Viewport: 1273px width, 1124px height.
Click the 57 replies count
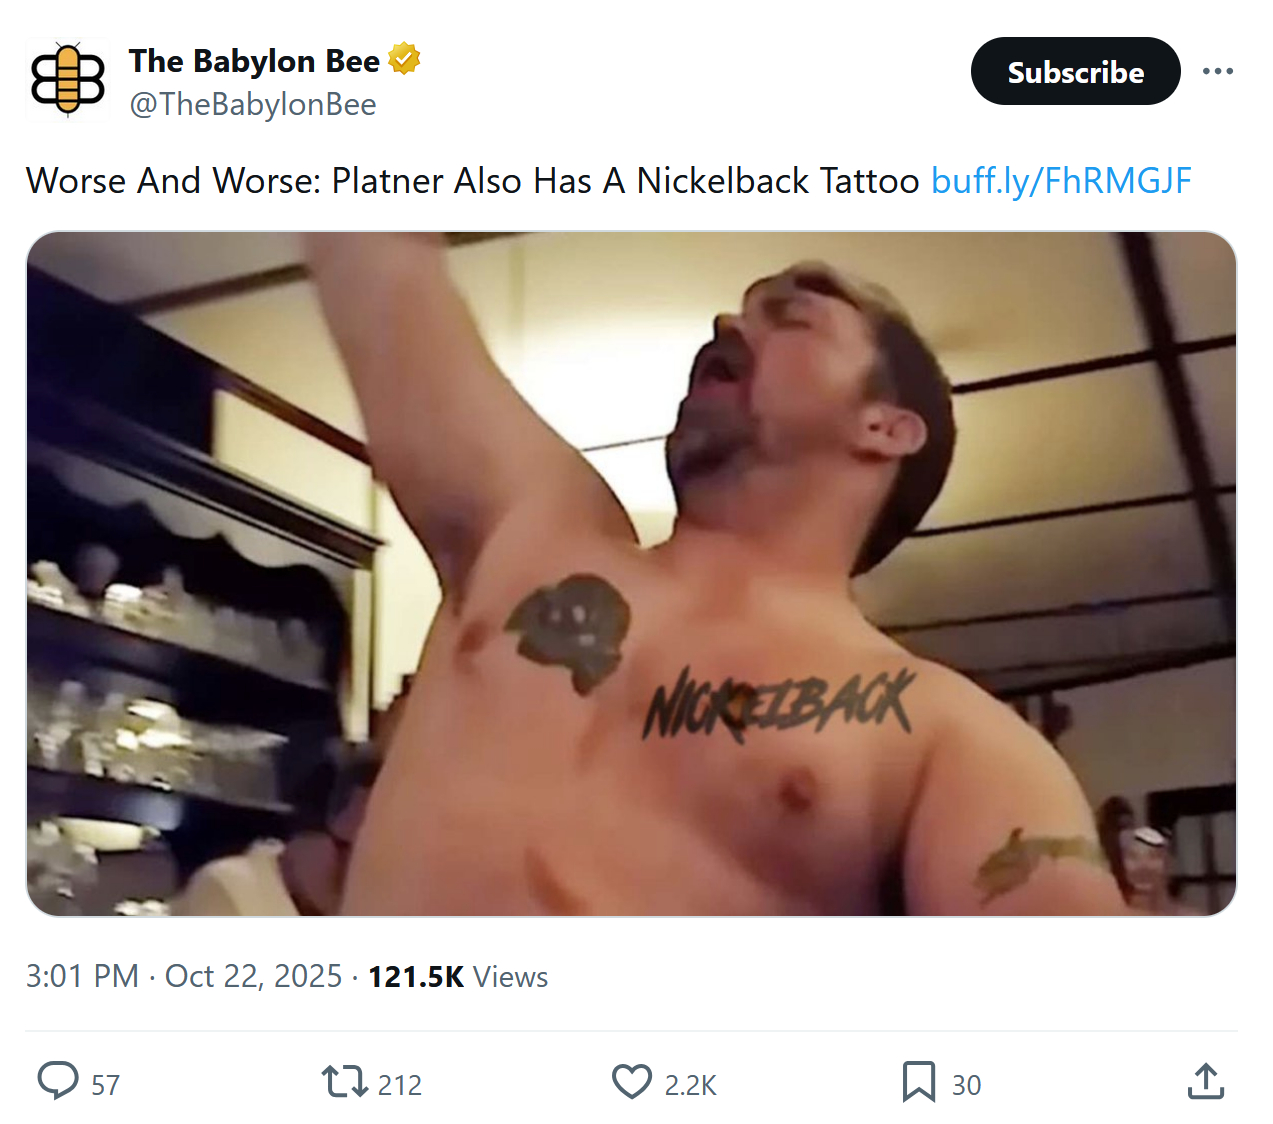[106, 1085]
